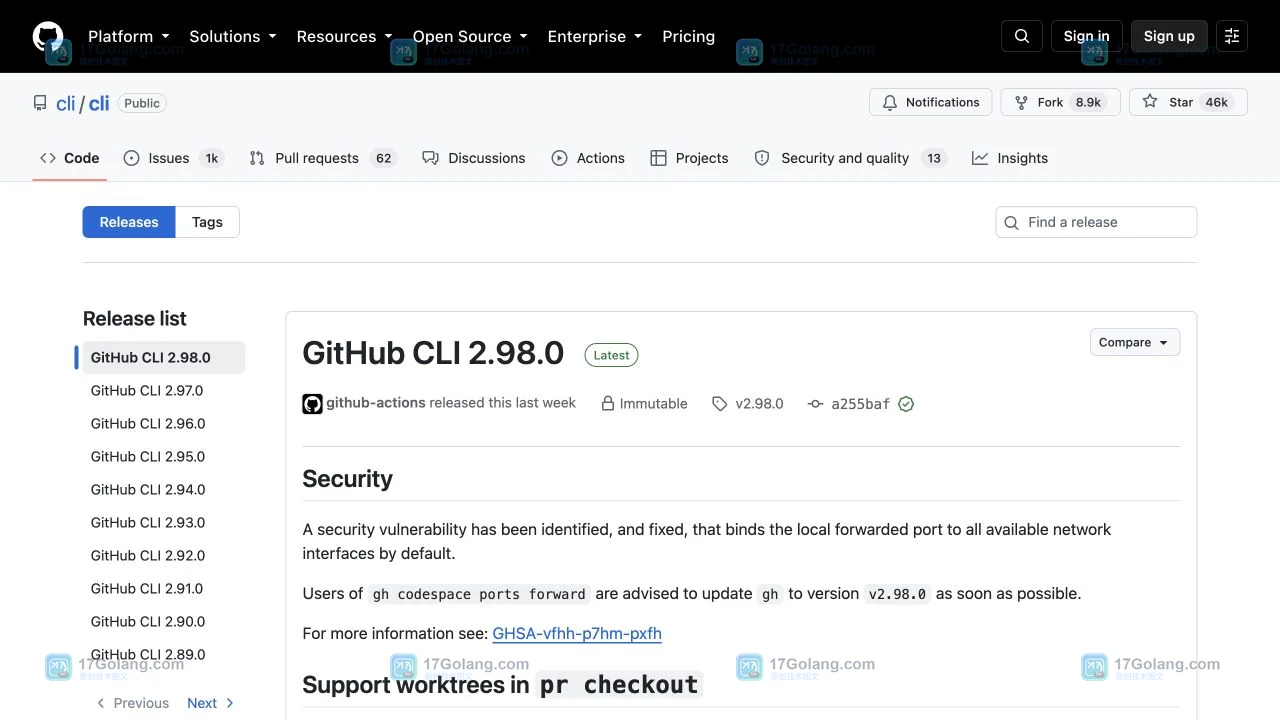Select GitHub CLI 2.93.0 in release list
Screen dimensions: 1280x720
(x=164, y=522)
